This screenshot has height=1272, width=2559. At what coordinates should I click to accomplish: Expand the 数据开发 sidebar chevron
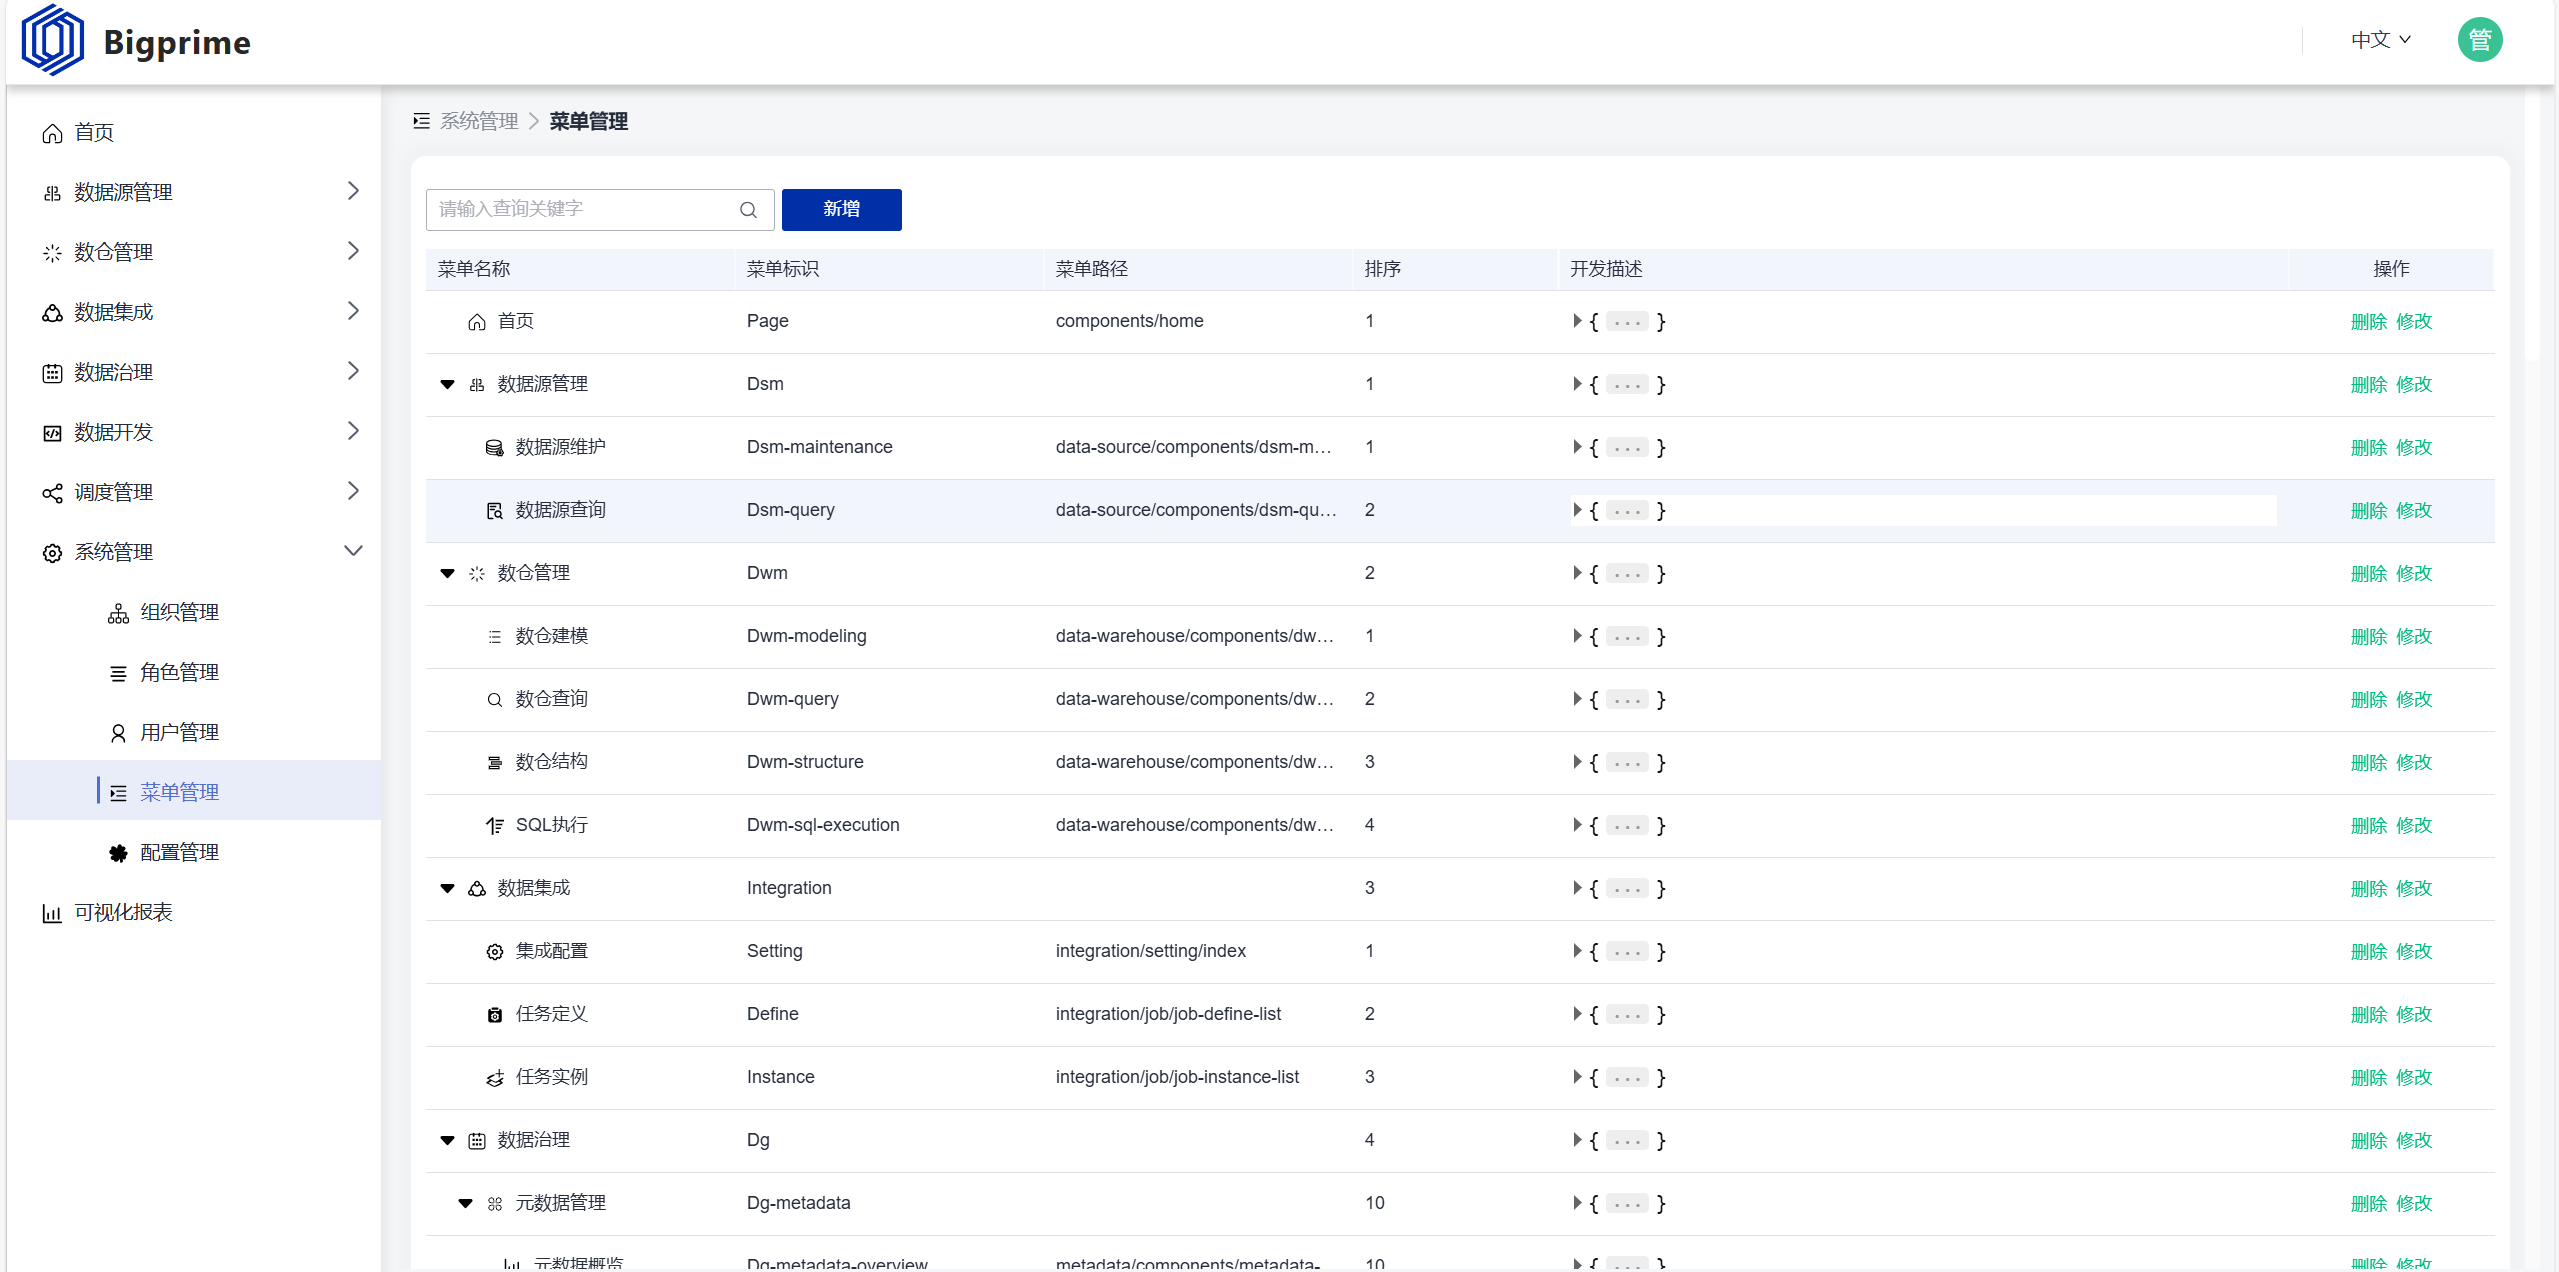(x=353, y=431)
